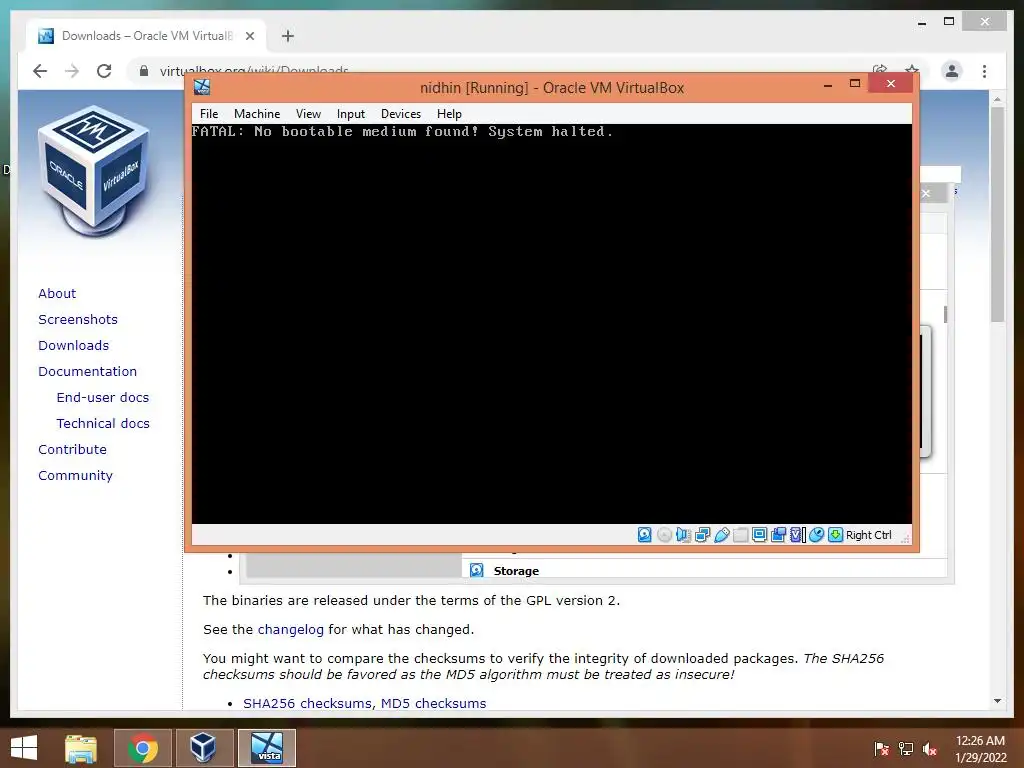Open Chrome's three-dot menu
The width and height of the screenshot is (1024, 768).
coord(984,71)
